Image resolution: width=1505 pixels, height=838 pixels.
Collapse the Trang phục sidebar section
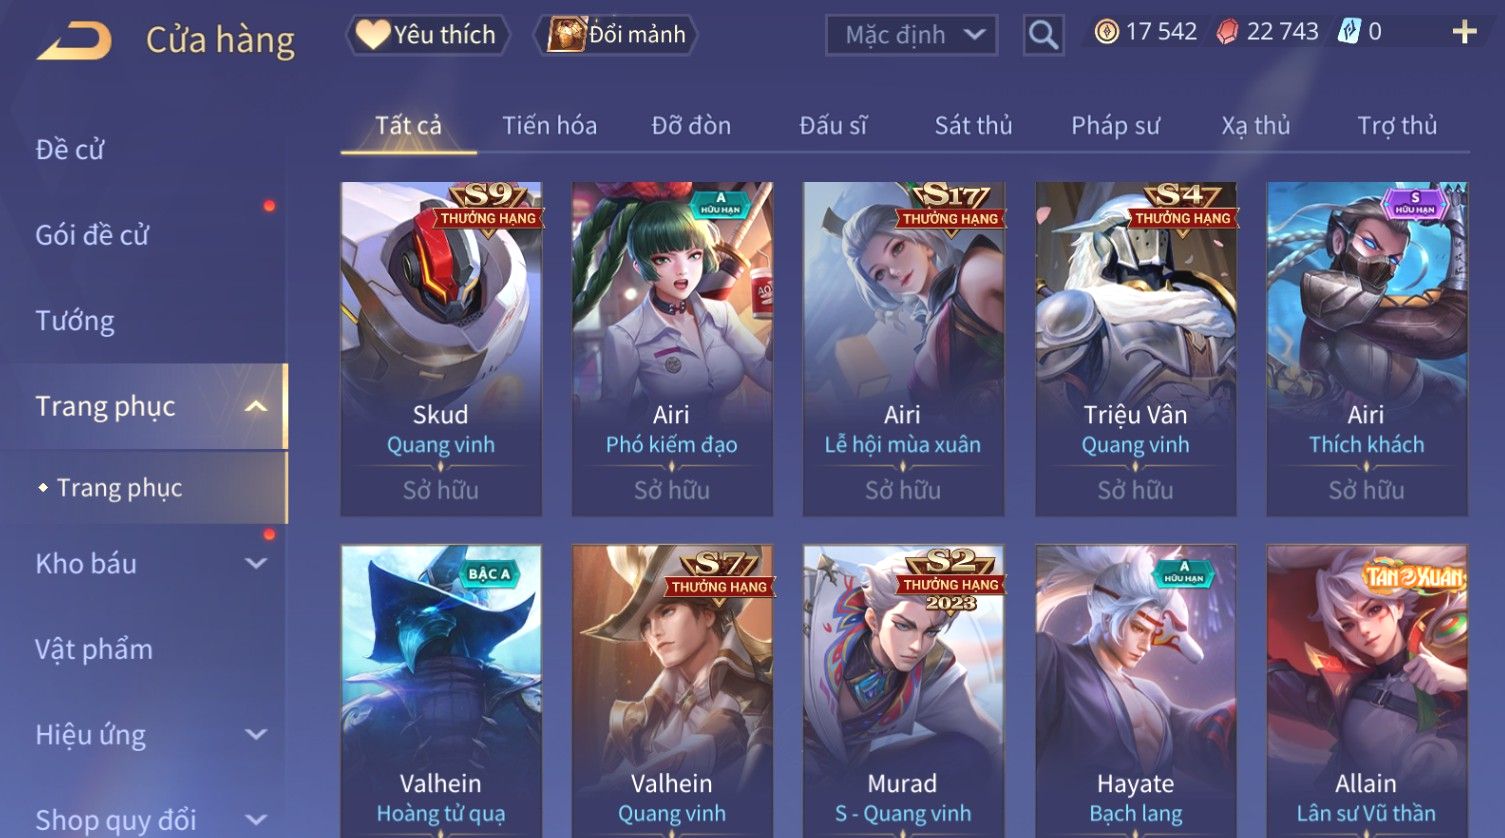pos(256,406)
